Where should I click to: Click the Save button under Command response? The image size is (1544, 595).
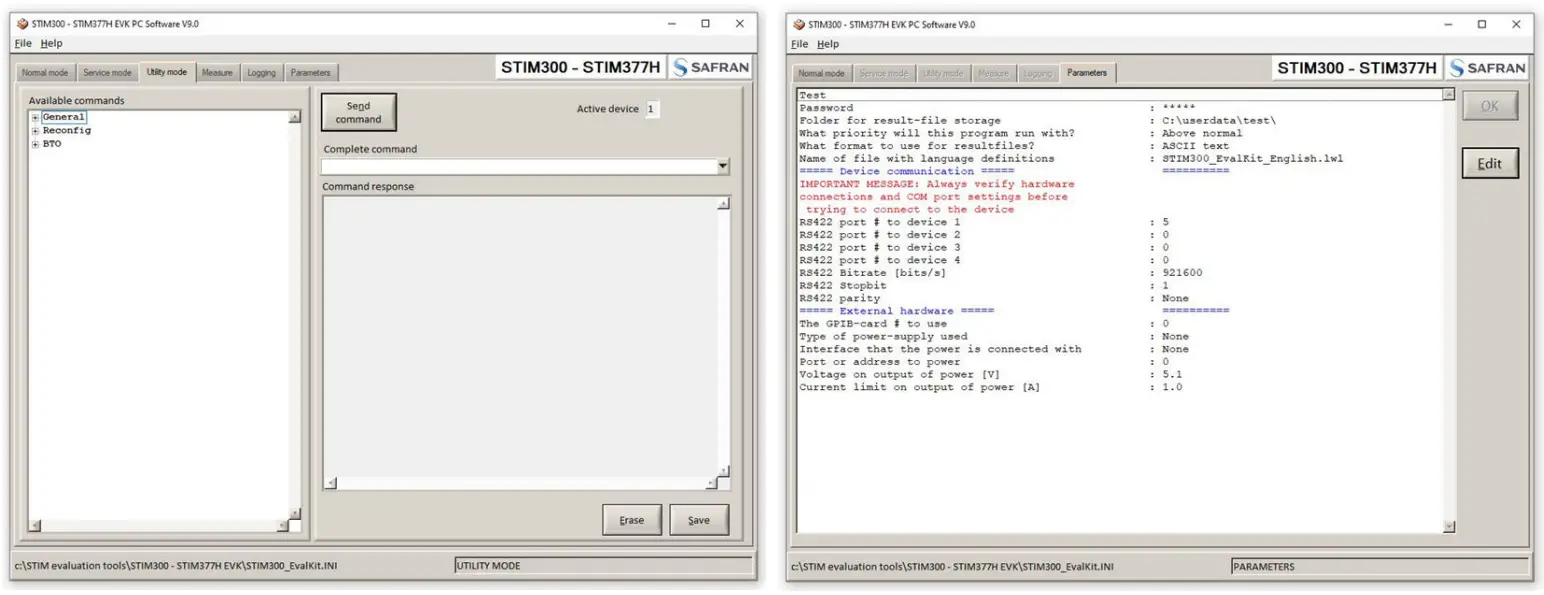(x=699, y=520)
